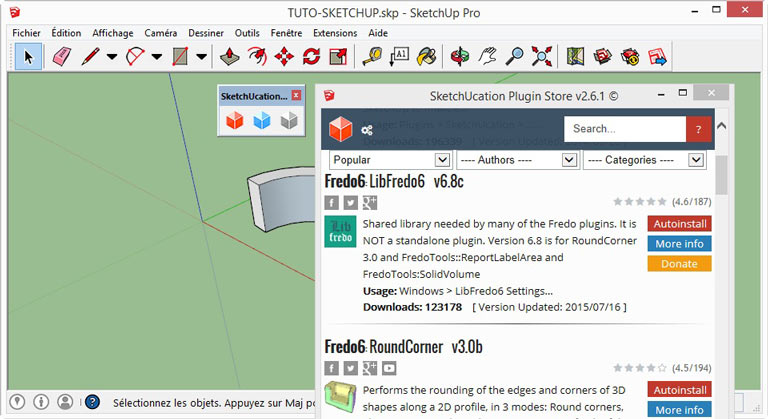768x419 pixels.
Task: Select the Rectangle shape tool
Action: pos(180,56)
